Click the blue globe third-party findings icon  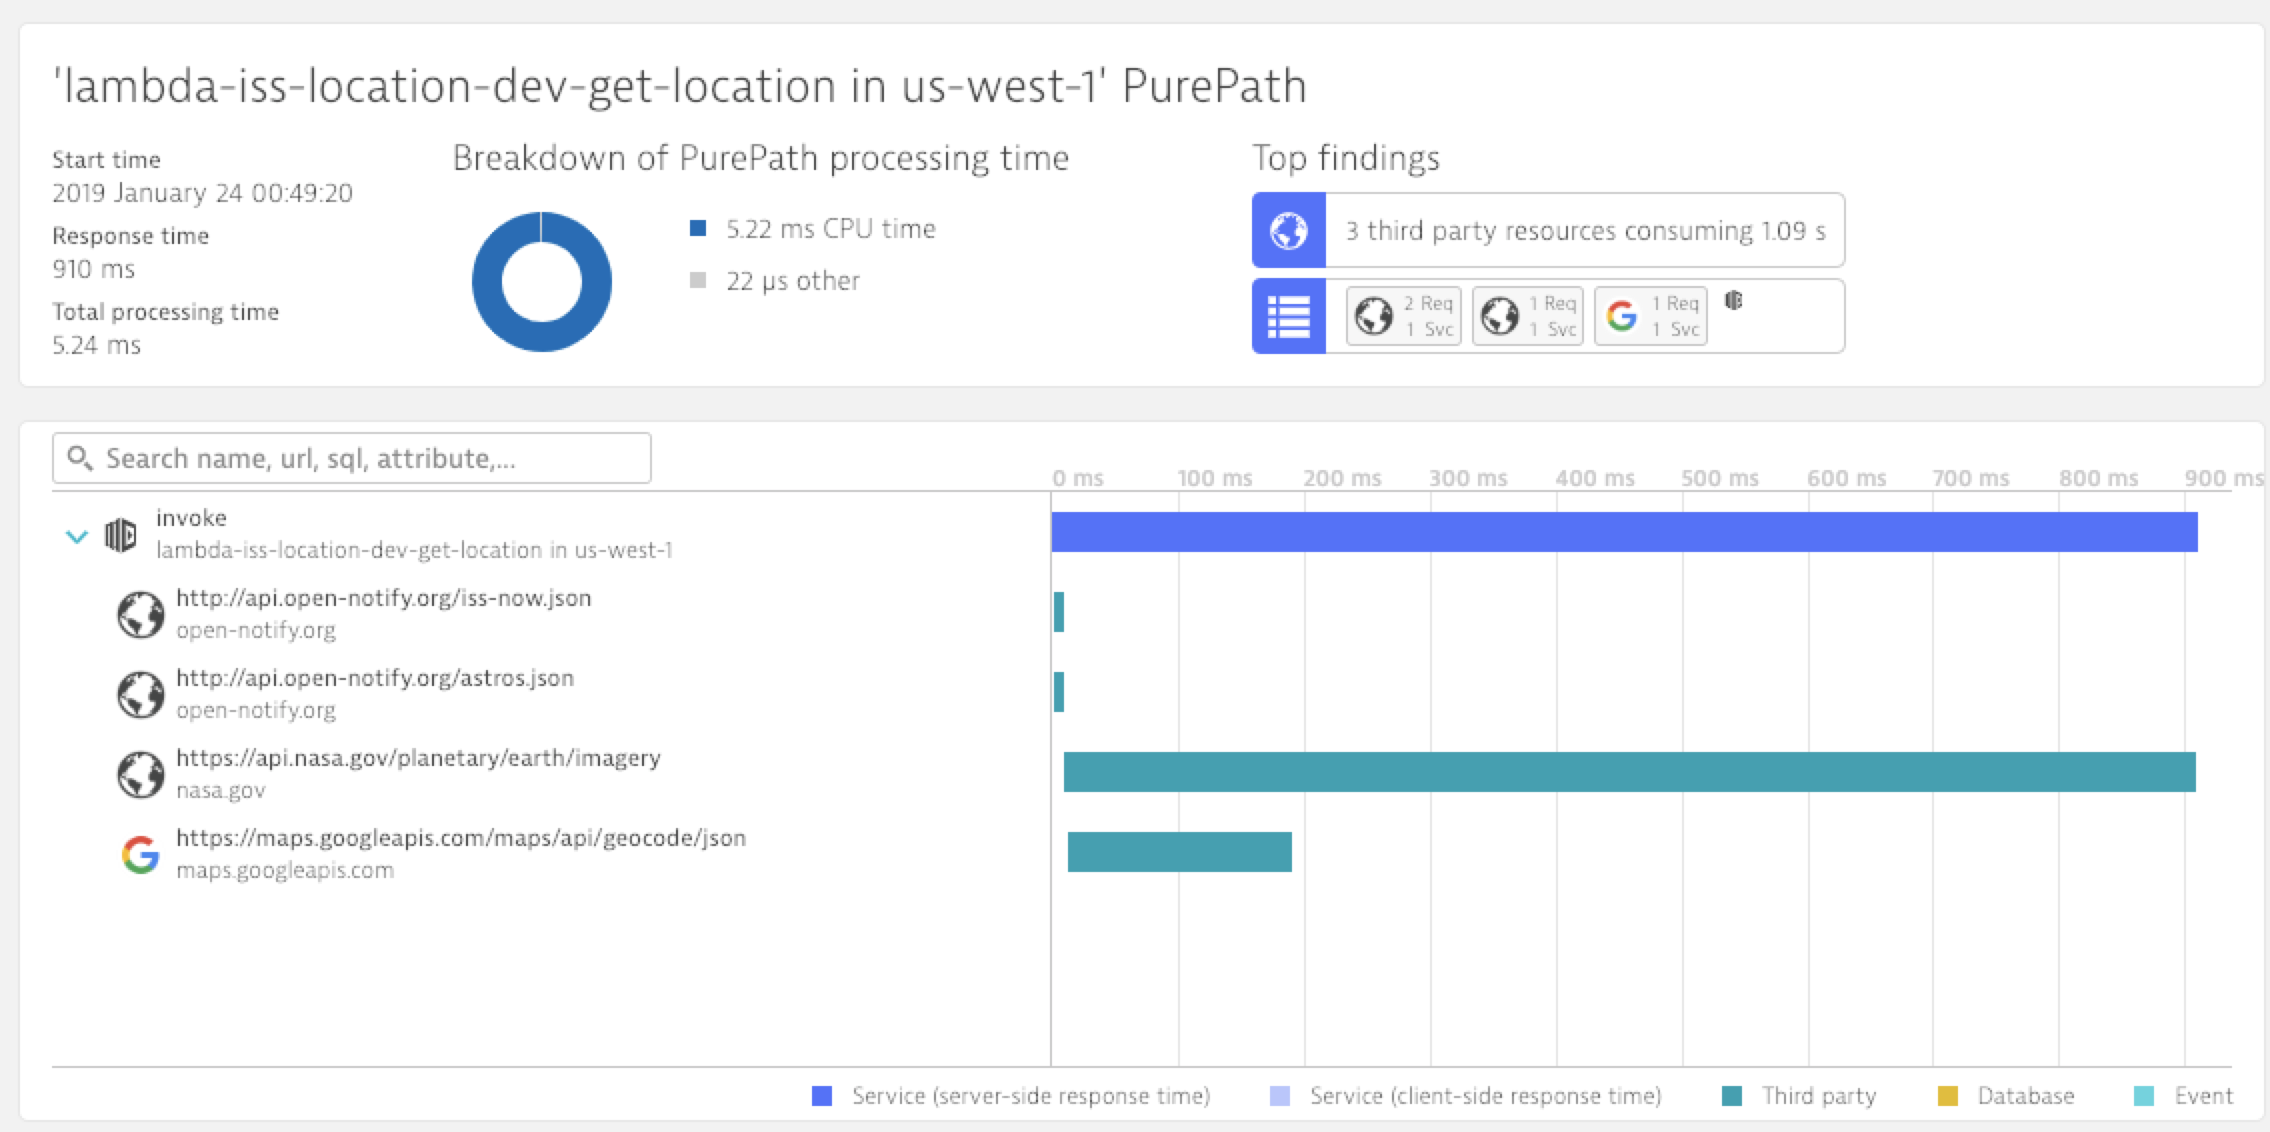pyautogui.click(x=1288, y=231)
